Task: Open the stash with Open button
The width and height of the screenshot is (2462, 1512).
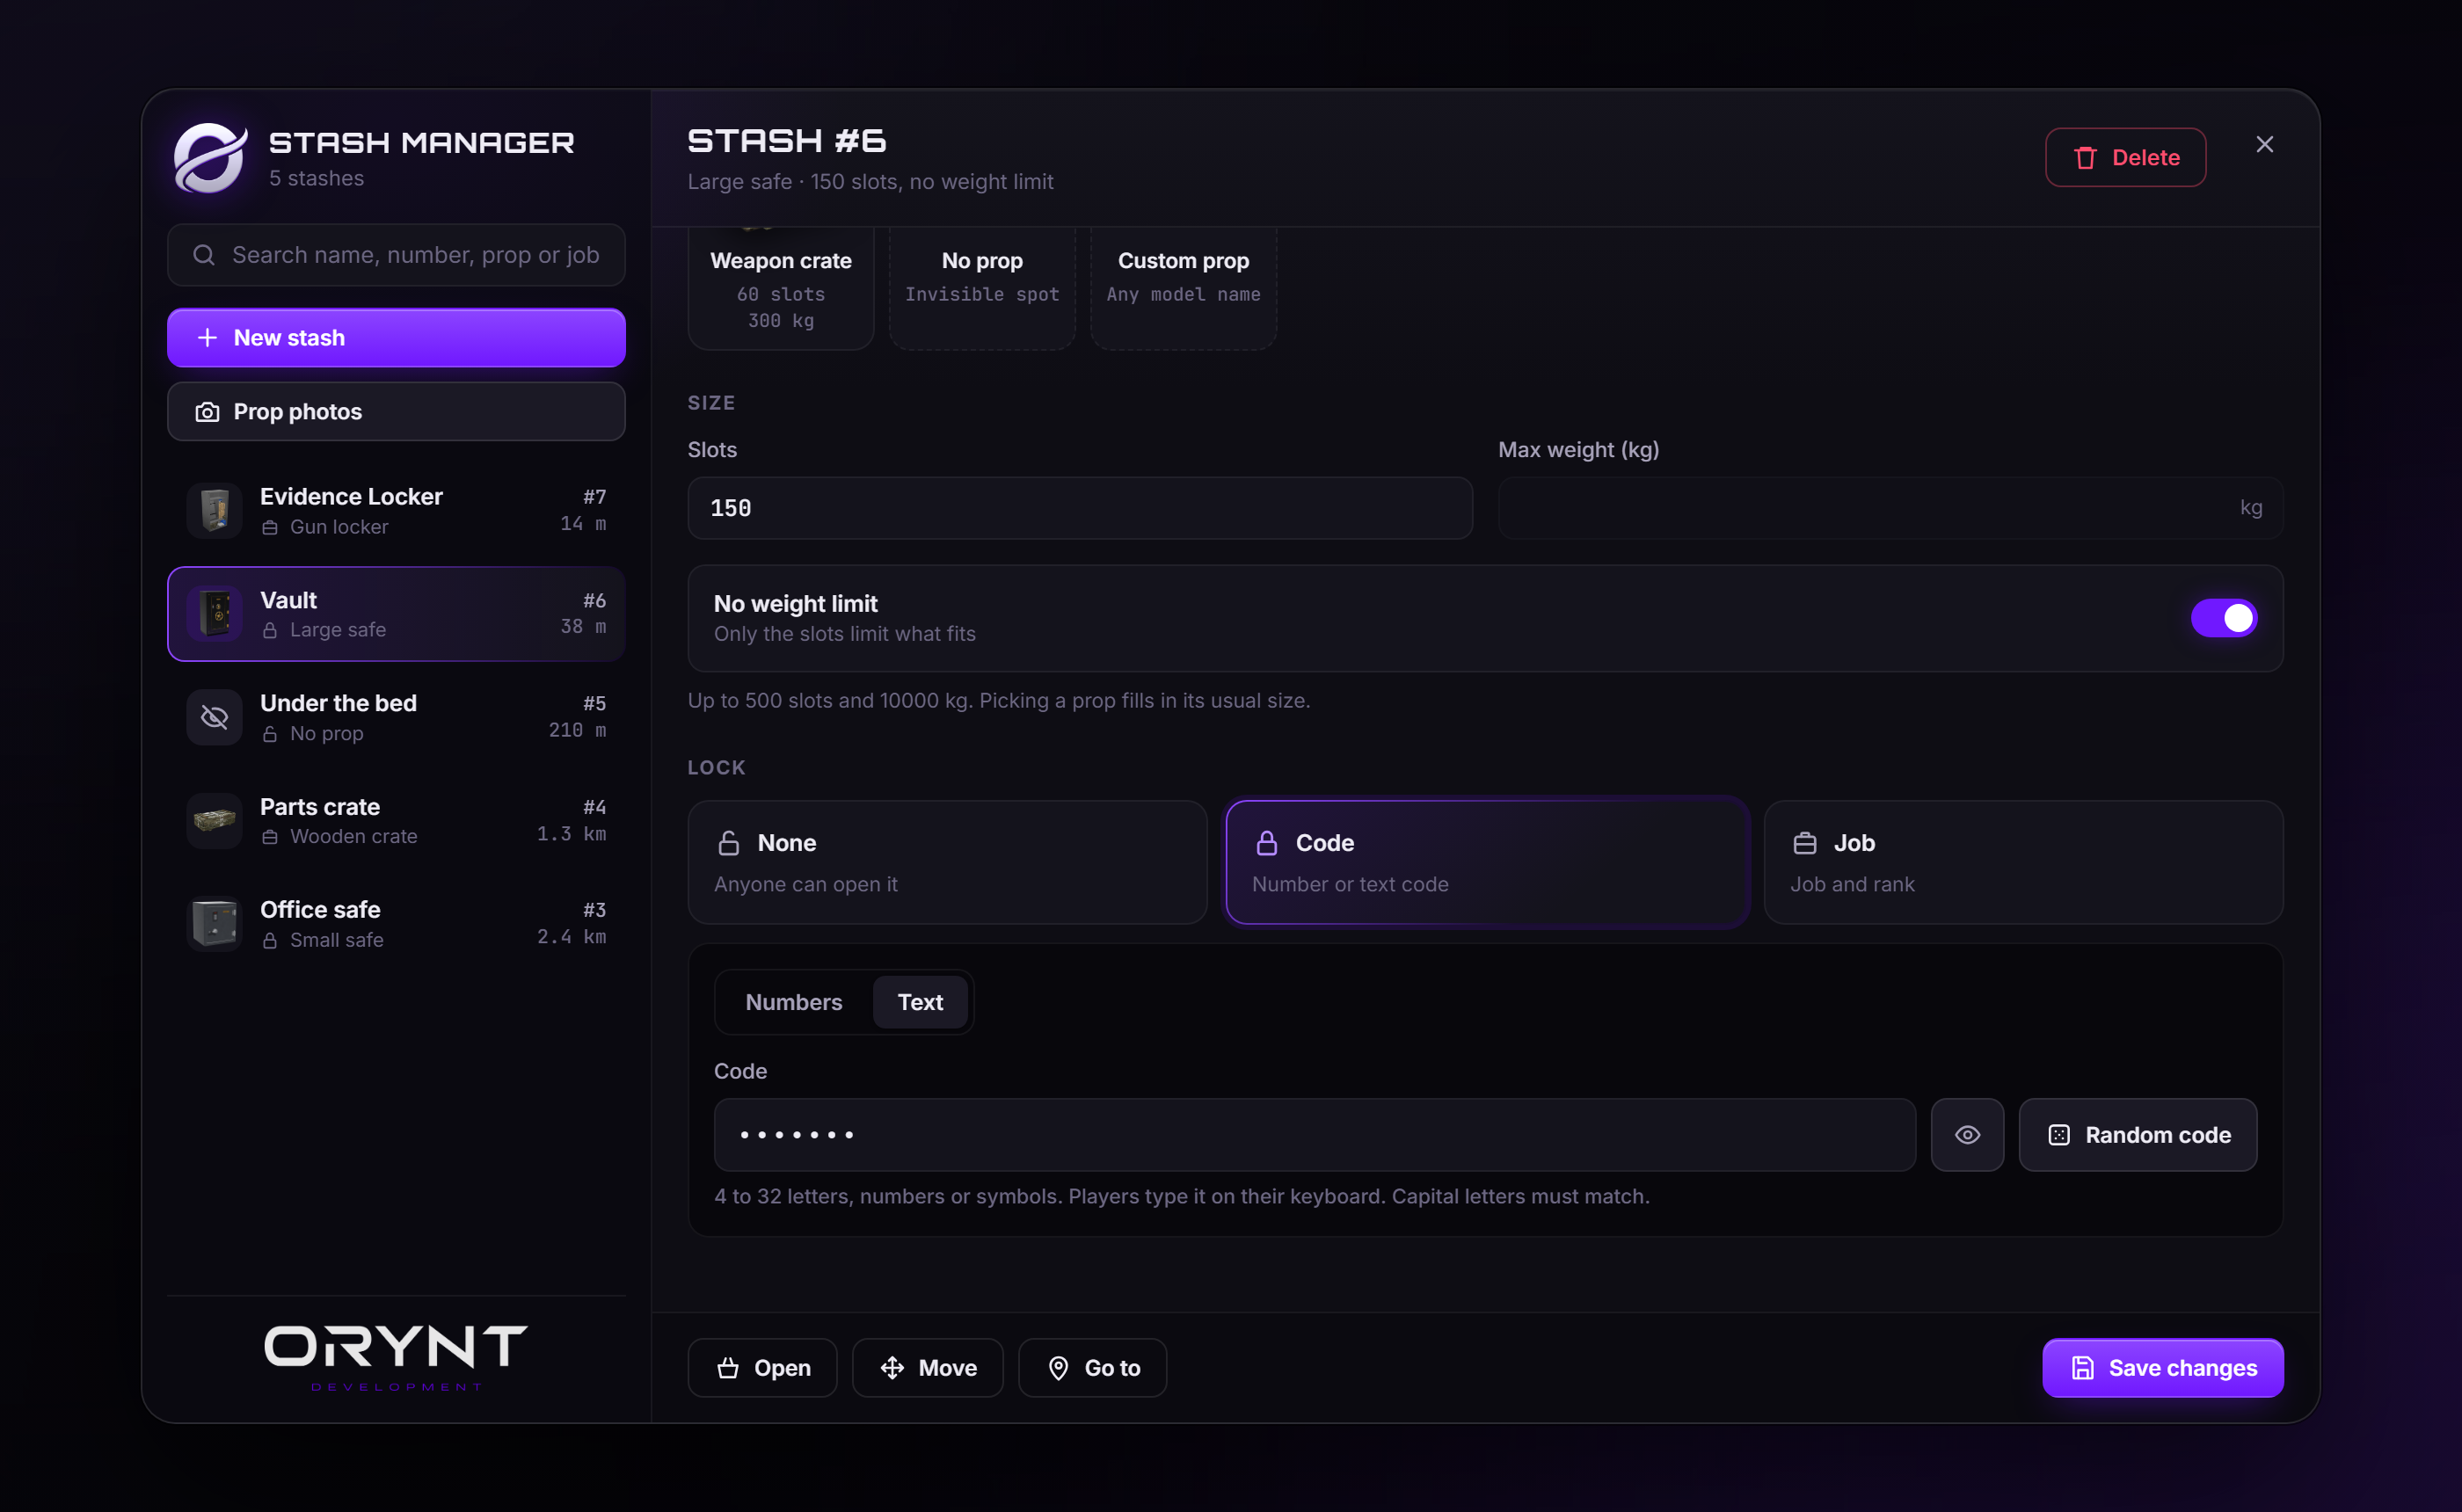Action: [762, 1368]
